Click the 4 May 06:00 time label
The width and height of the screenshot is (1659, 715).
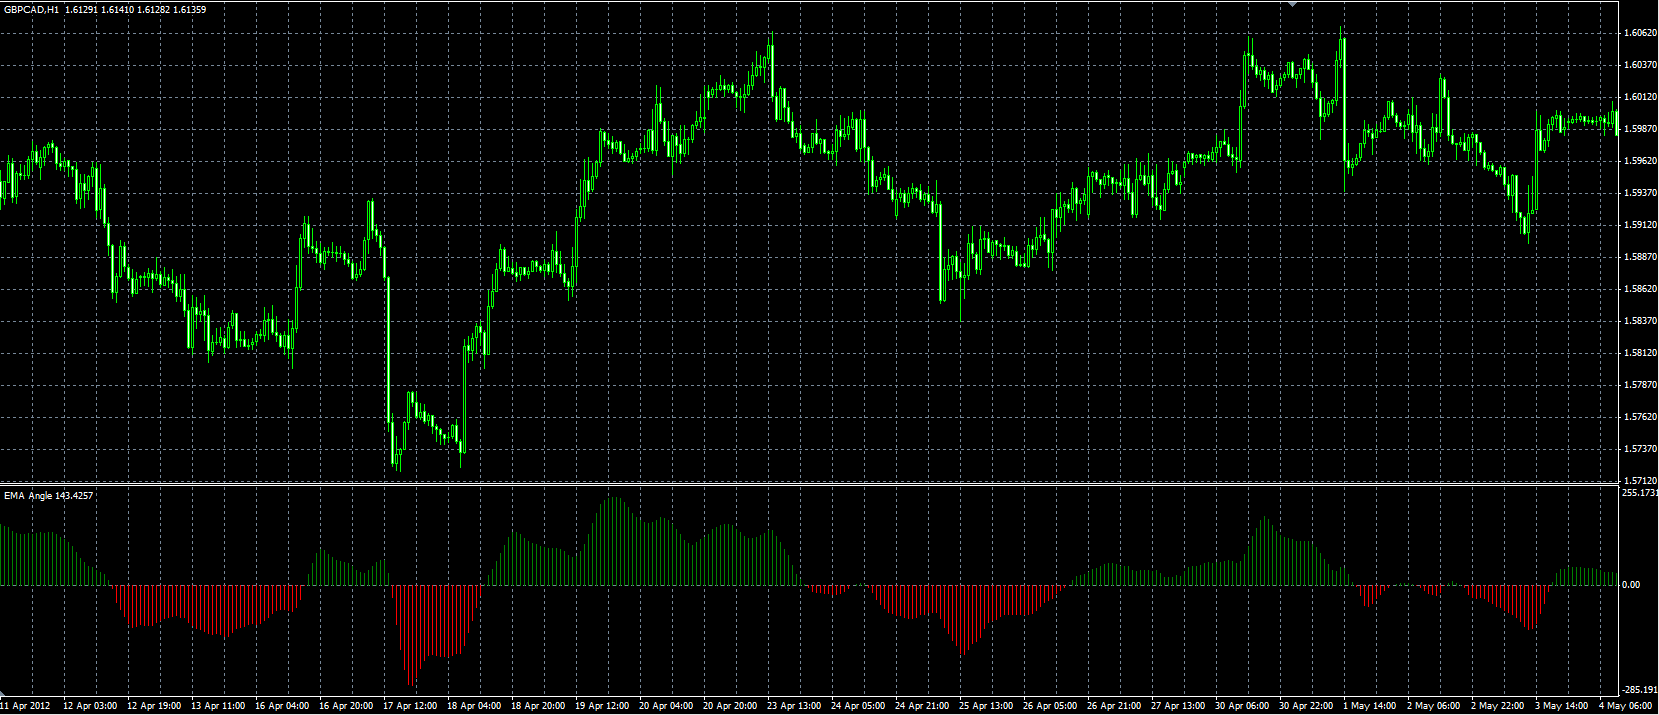pyautogui.click(x=1625, y=706)
